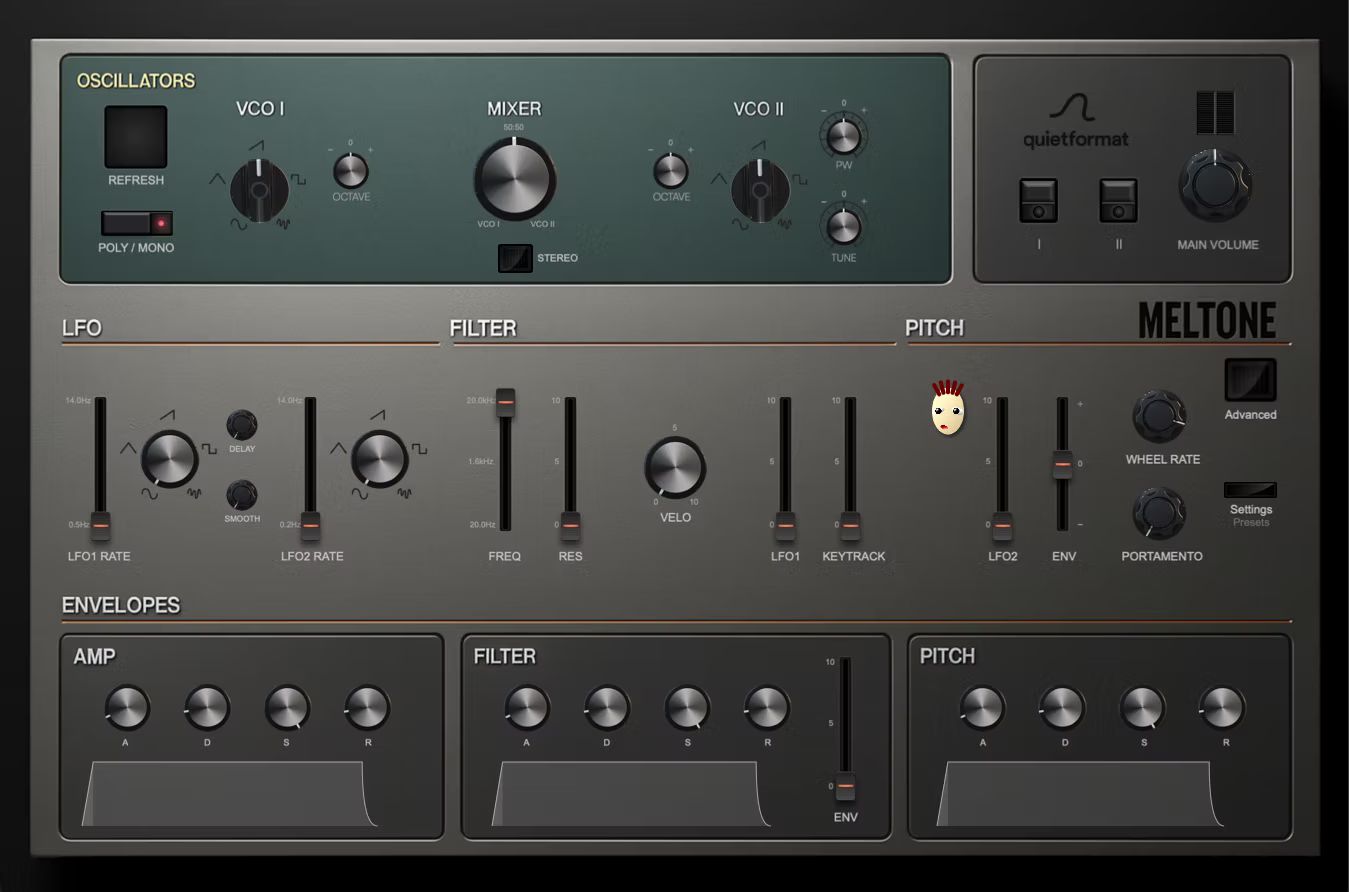Click the VCO II waveform selector knob
The image size is (1349, 892).
pos(760,190)
